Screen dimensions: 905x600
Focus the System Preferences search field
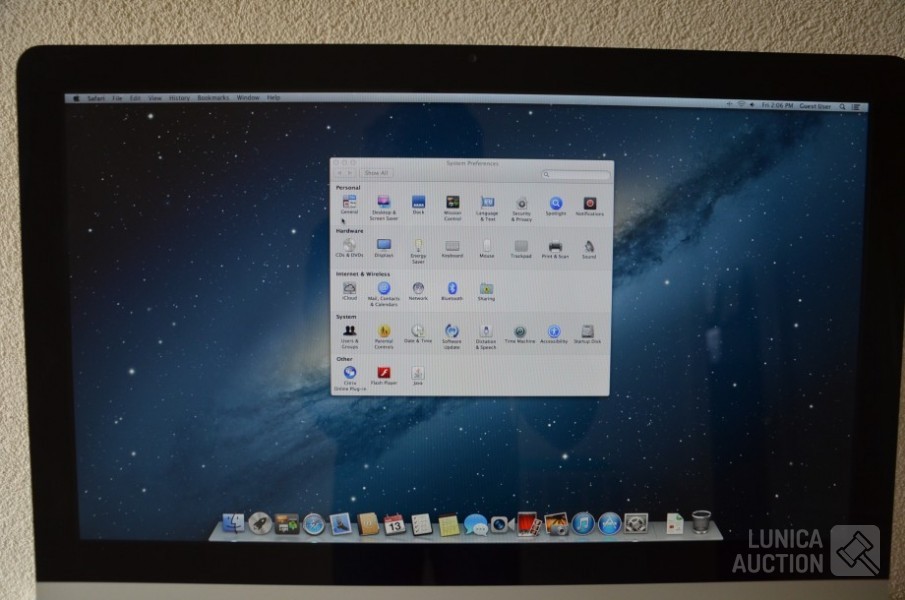tap(575, 174)
